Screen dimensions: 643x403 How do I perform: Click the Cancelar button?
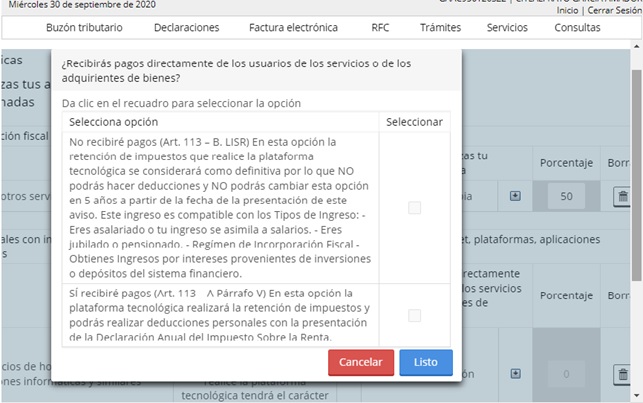click(x=360, y=362)
